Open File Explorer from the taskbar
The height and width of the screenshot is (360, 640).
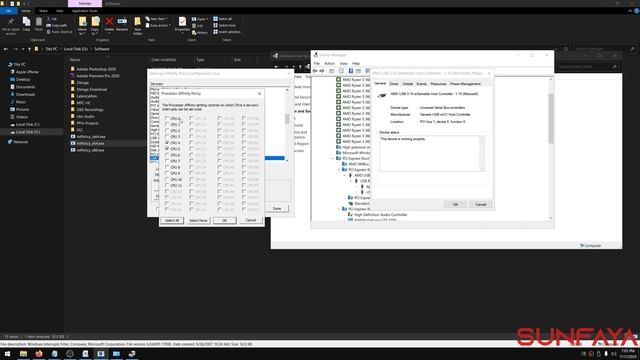tap(23, 353)
